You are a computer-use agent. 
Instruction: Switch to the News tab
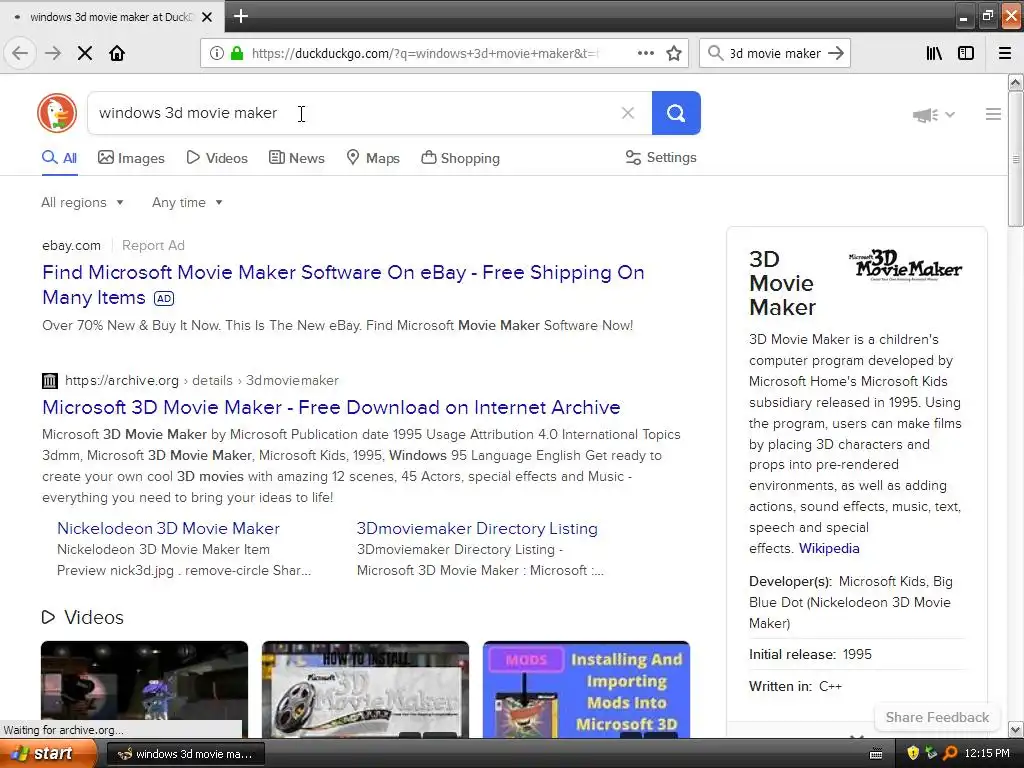click(296, 158)
